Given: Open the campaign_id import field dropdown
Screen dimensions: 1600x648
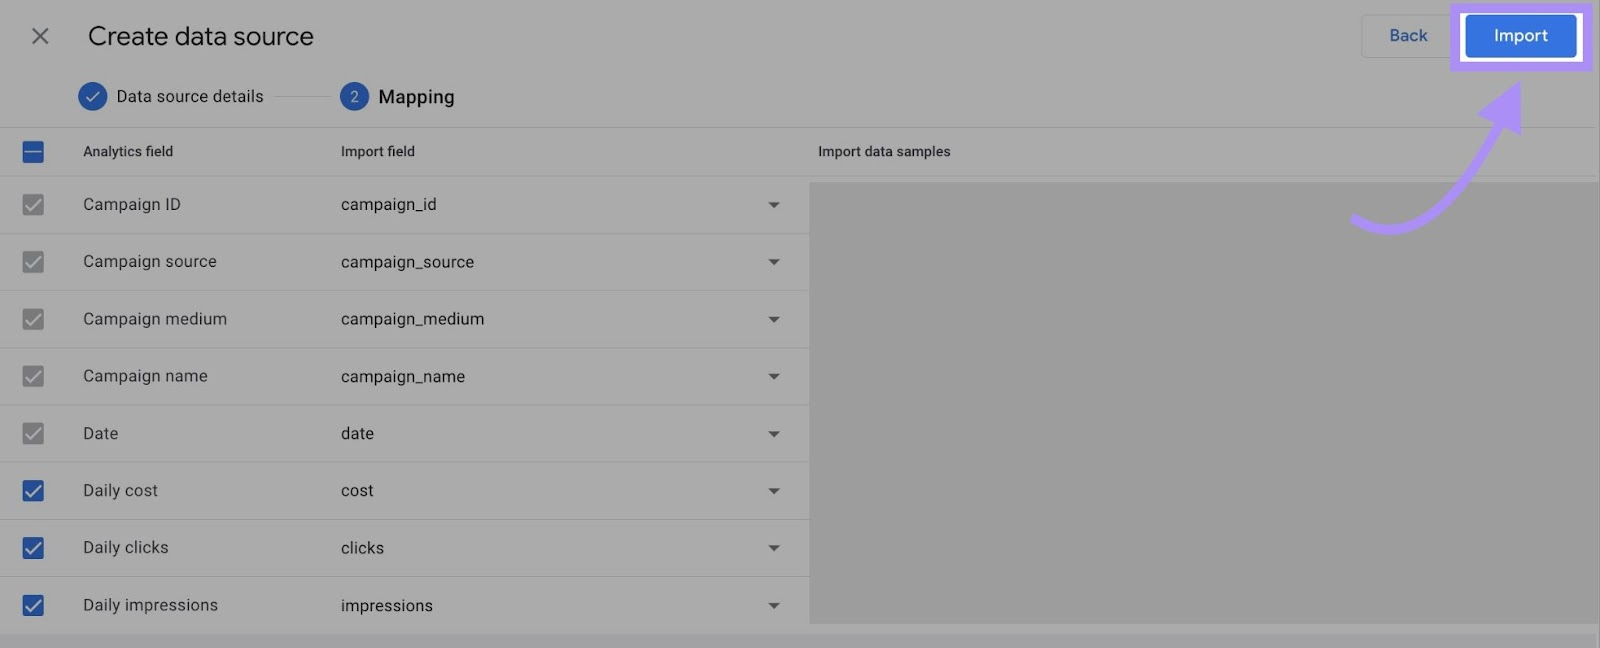Looking at the screenshot, I should (773, 204).
